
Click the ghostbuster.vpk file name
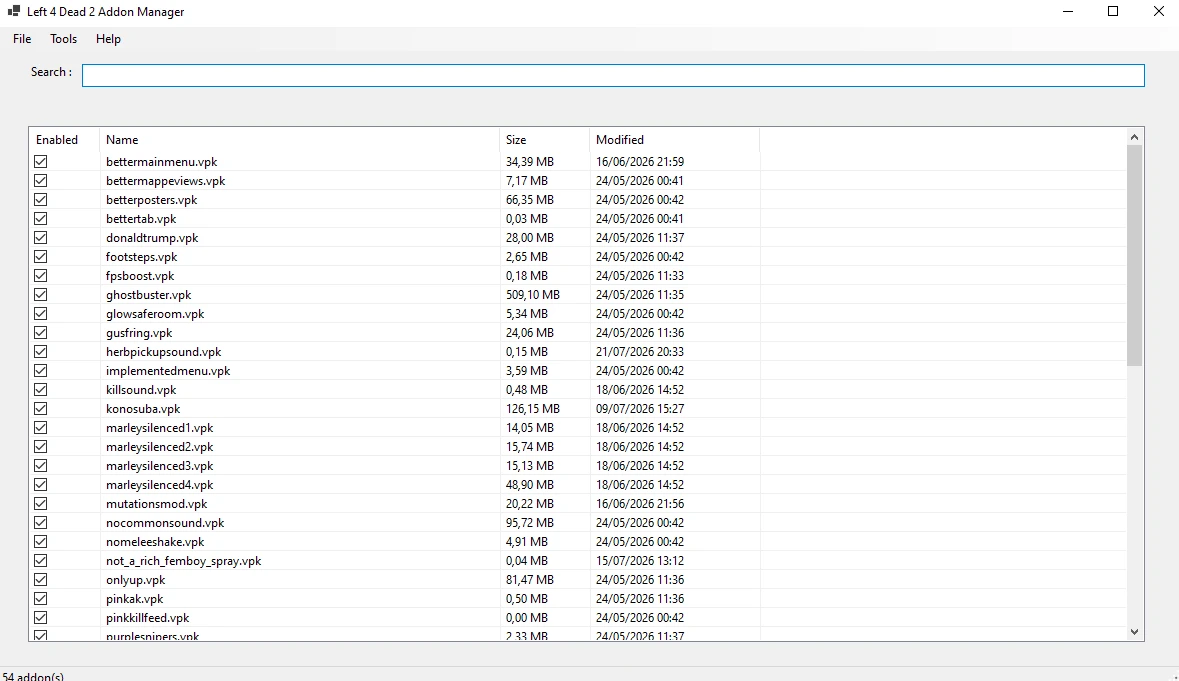click(149, 295)
